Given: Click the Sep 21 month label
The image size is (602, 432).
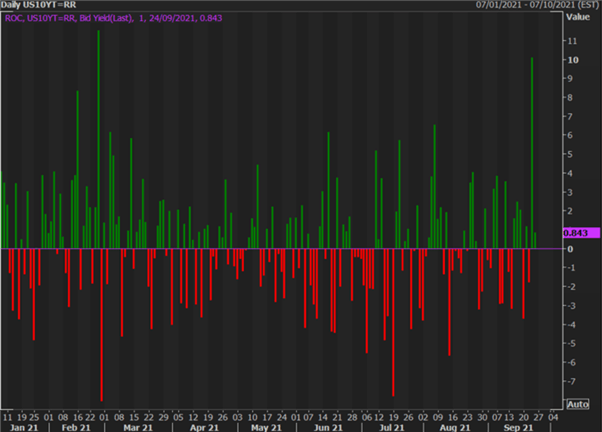Looking at the screenshot, I should click(x=518, y=427).
